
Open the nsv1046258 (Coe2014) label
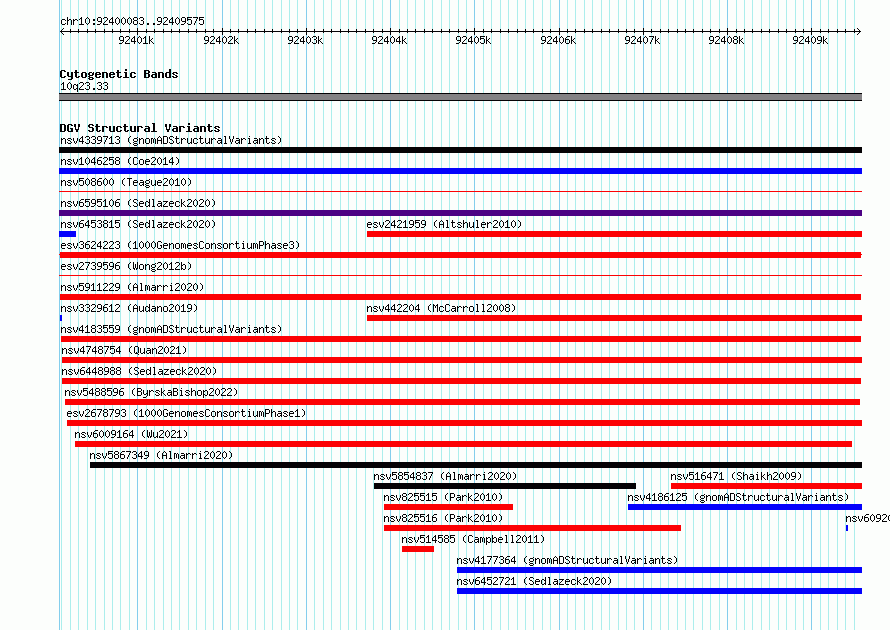(x=120, y=161)
